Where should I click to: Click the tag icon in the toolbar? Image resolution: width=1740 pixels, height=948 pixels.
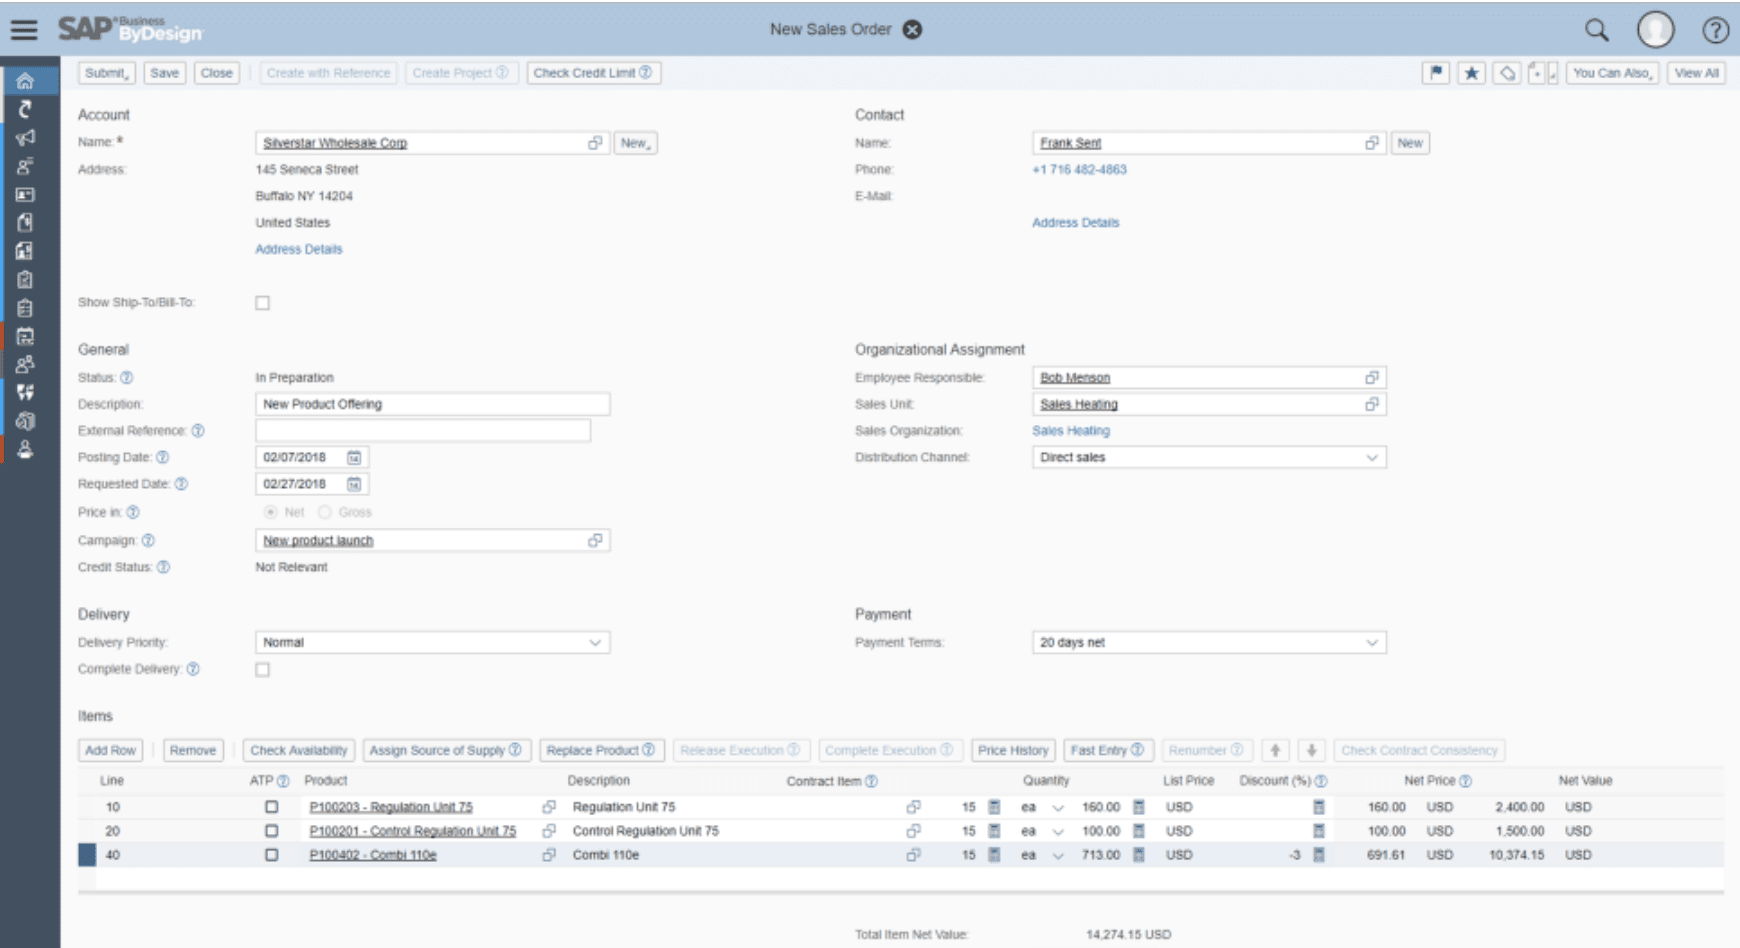[1506, 72]
